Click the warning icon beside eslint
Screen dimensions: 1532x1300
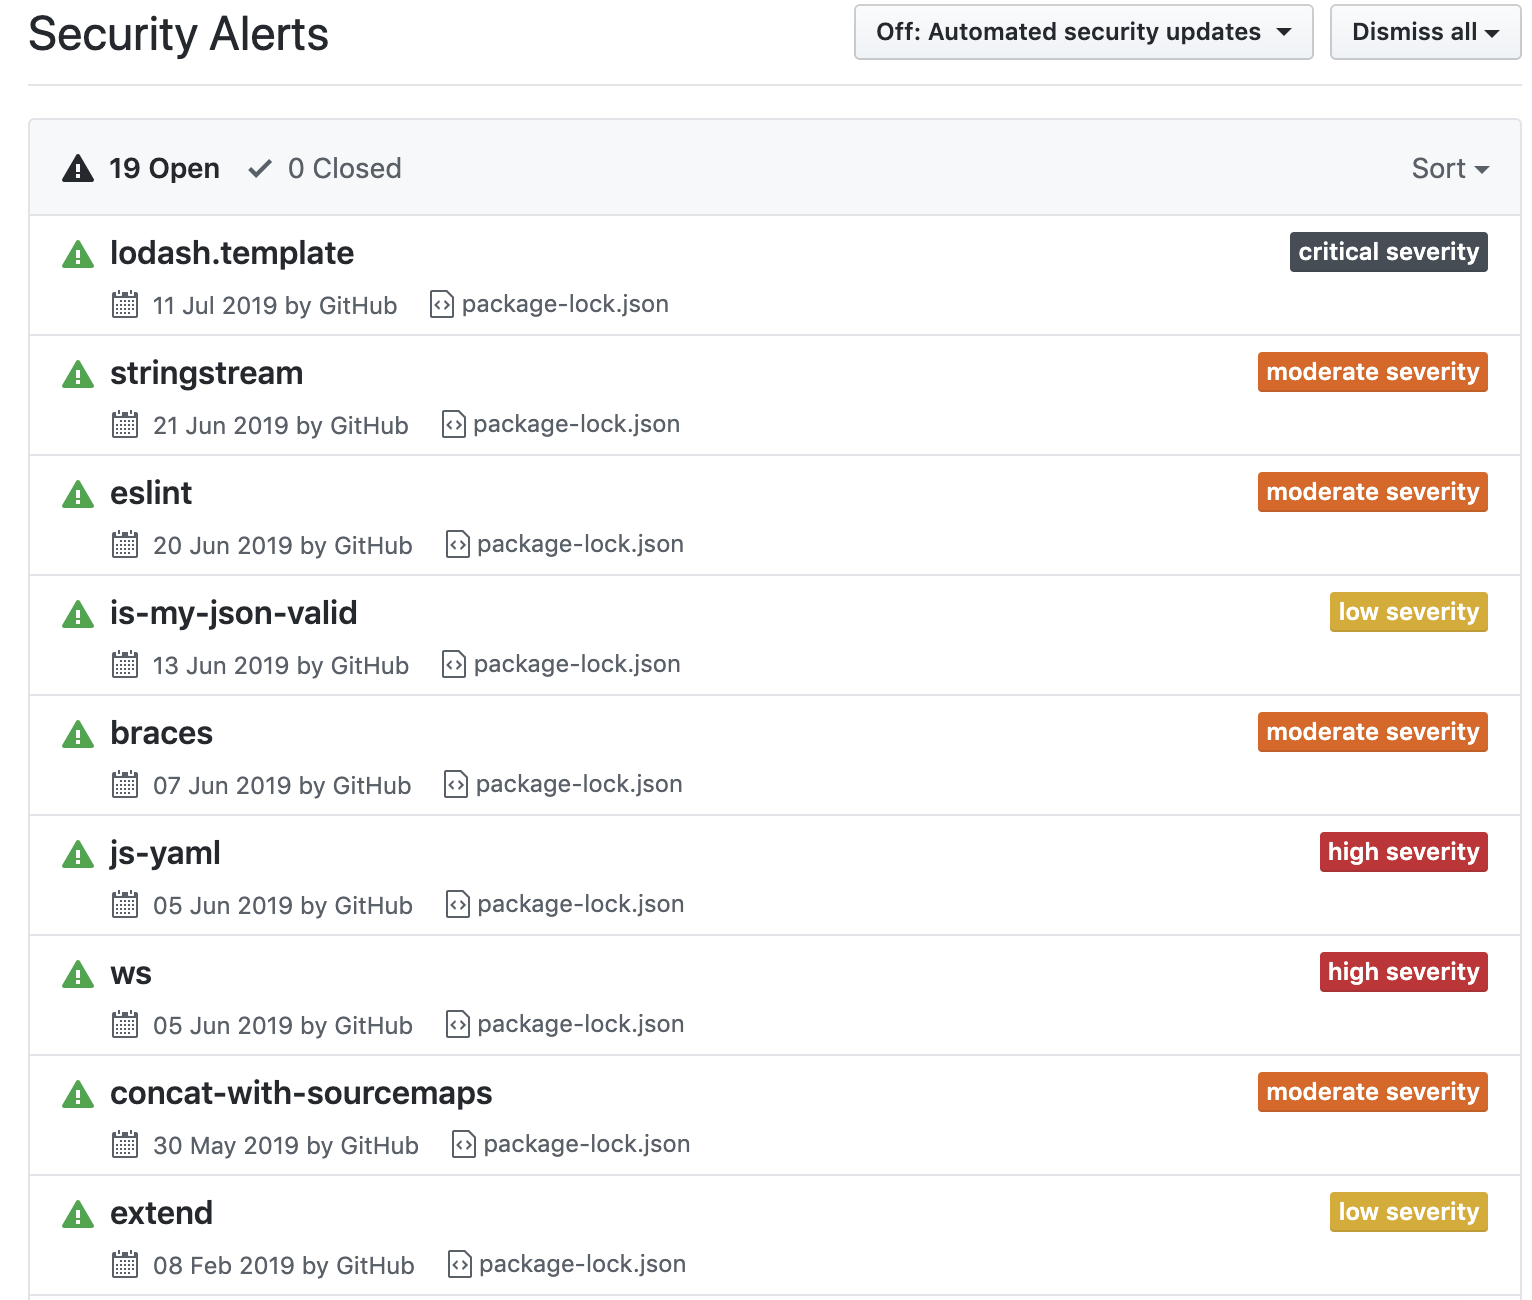click(78, 495)
